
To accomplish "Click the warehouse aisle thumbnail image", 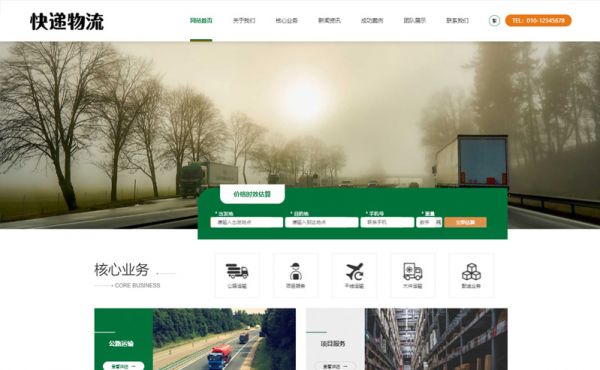I will [x=436, y=339].
